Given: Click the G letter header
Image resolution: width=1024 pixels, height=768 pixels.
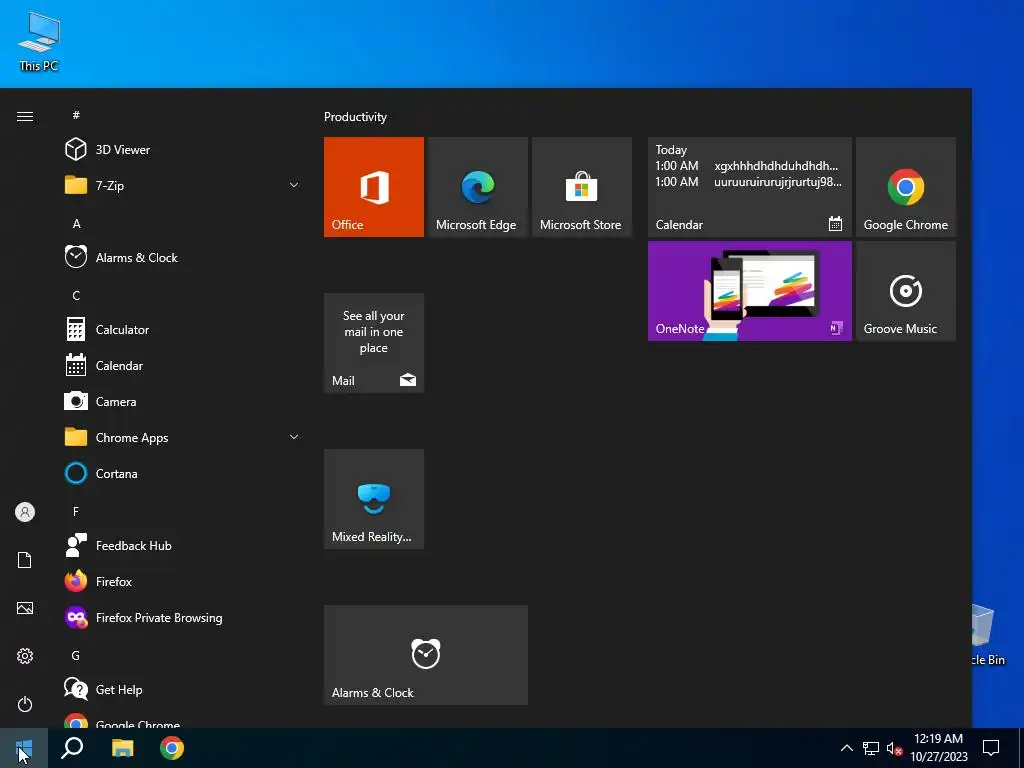Looking at the screenshot, I should [x=76, y=656].
